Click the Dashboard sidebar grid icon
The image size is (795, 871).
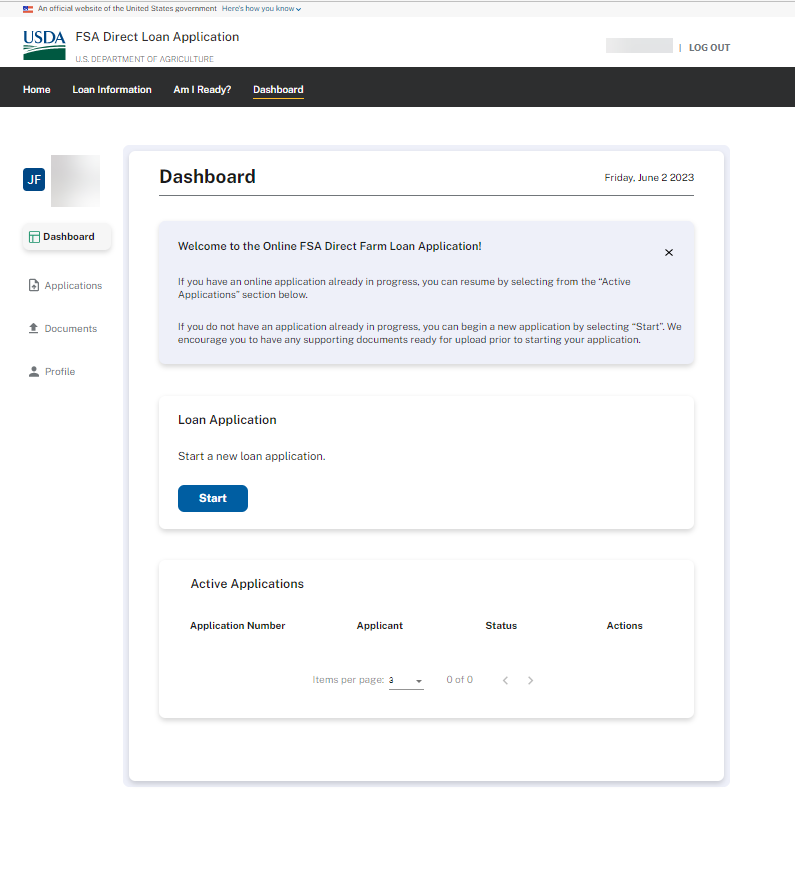34,237
